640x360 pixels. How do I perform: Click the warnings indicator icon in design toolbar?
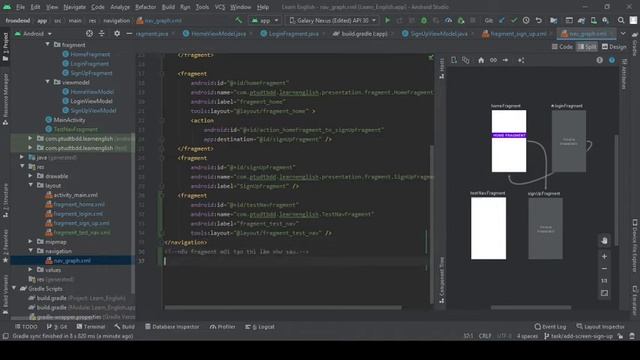pos(600,60)
